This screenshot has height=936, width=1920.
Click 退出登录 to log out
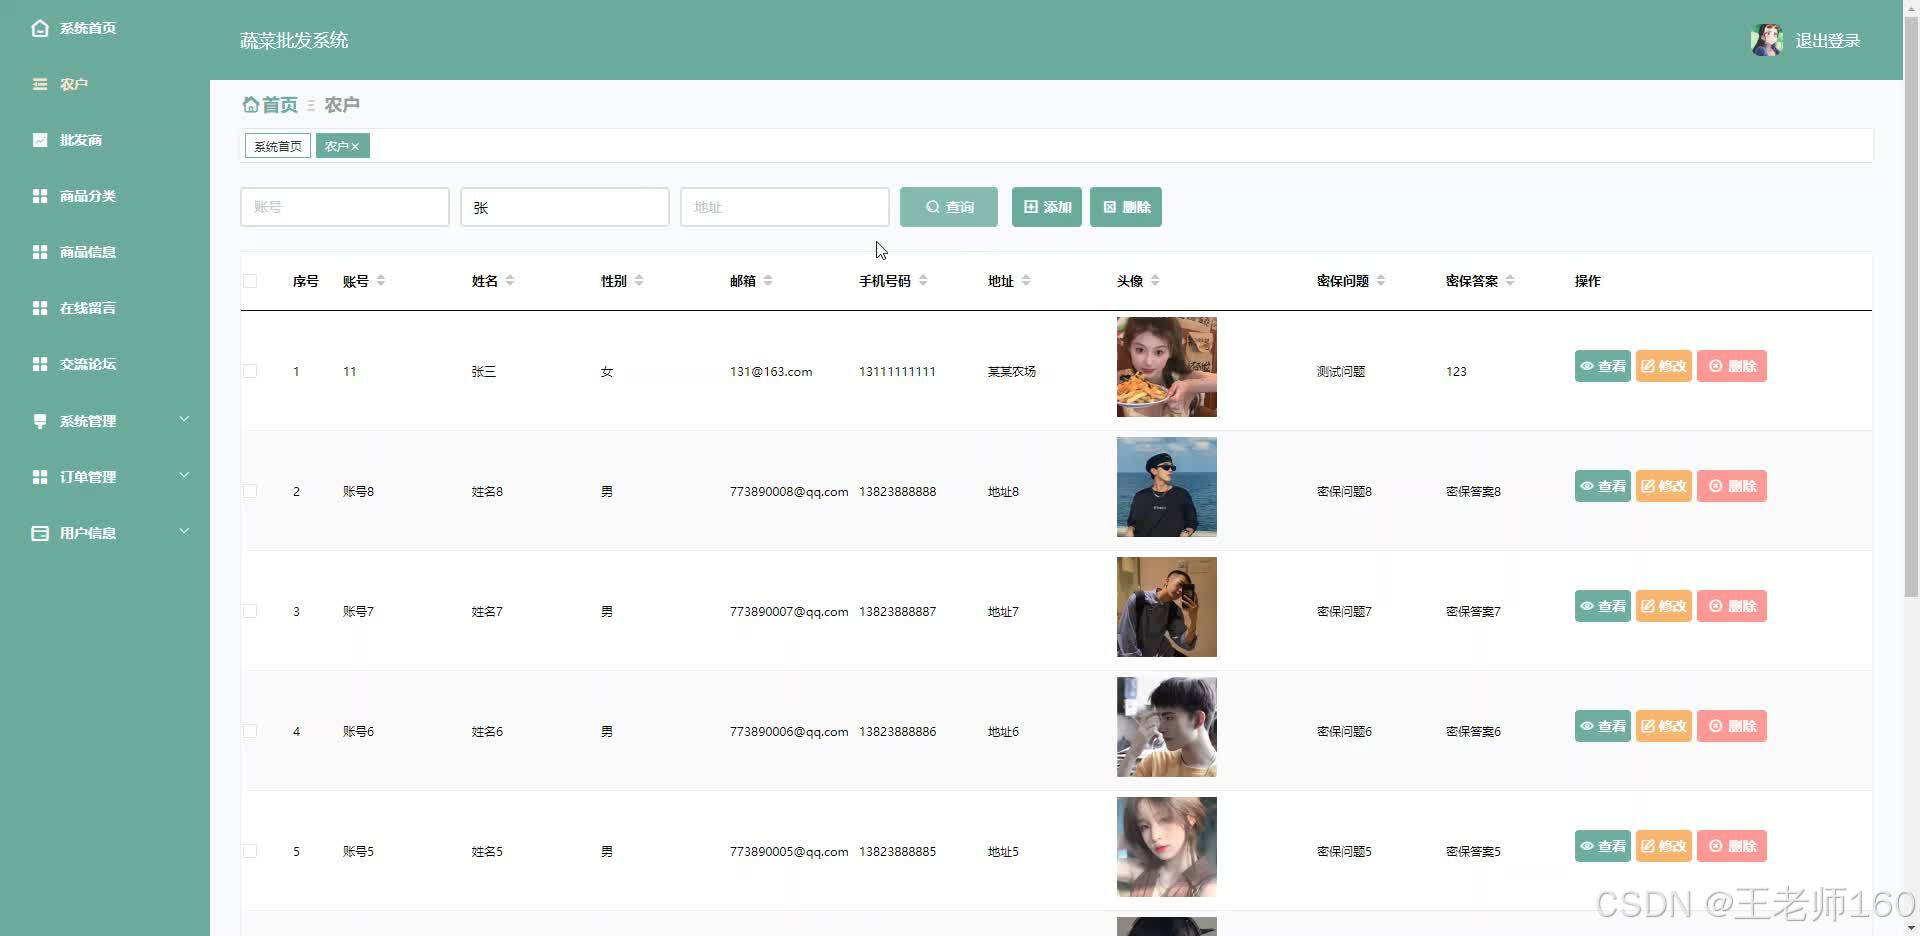1828,41
